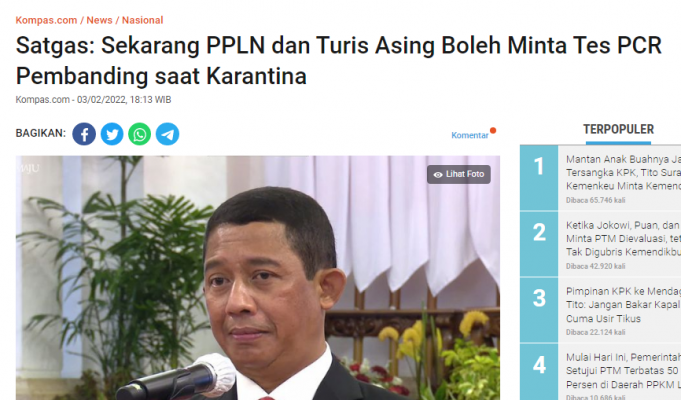681x400 pixels.
Task: Click the rank number 2 tile
Action: pos(539,244)
